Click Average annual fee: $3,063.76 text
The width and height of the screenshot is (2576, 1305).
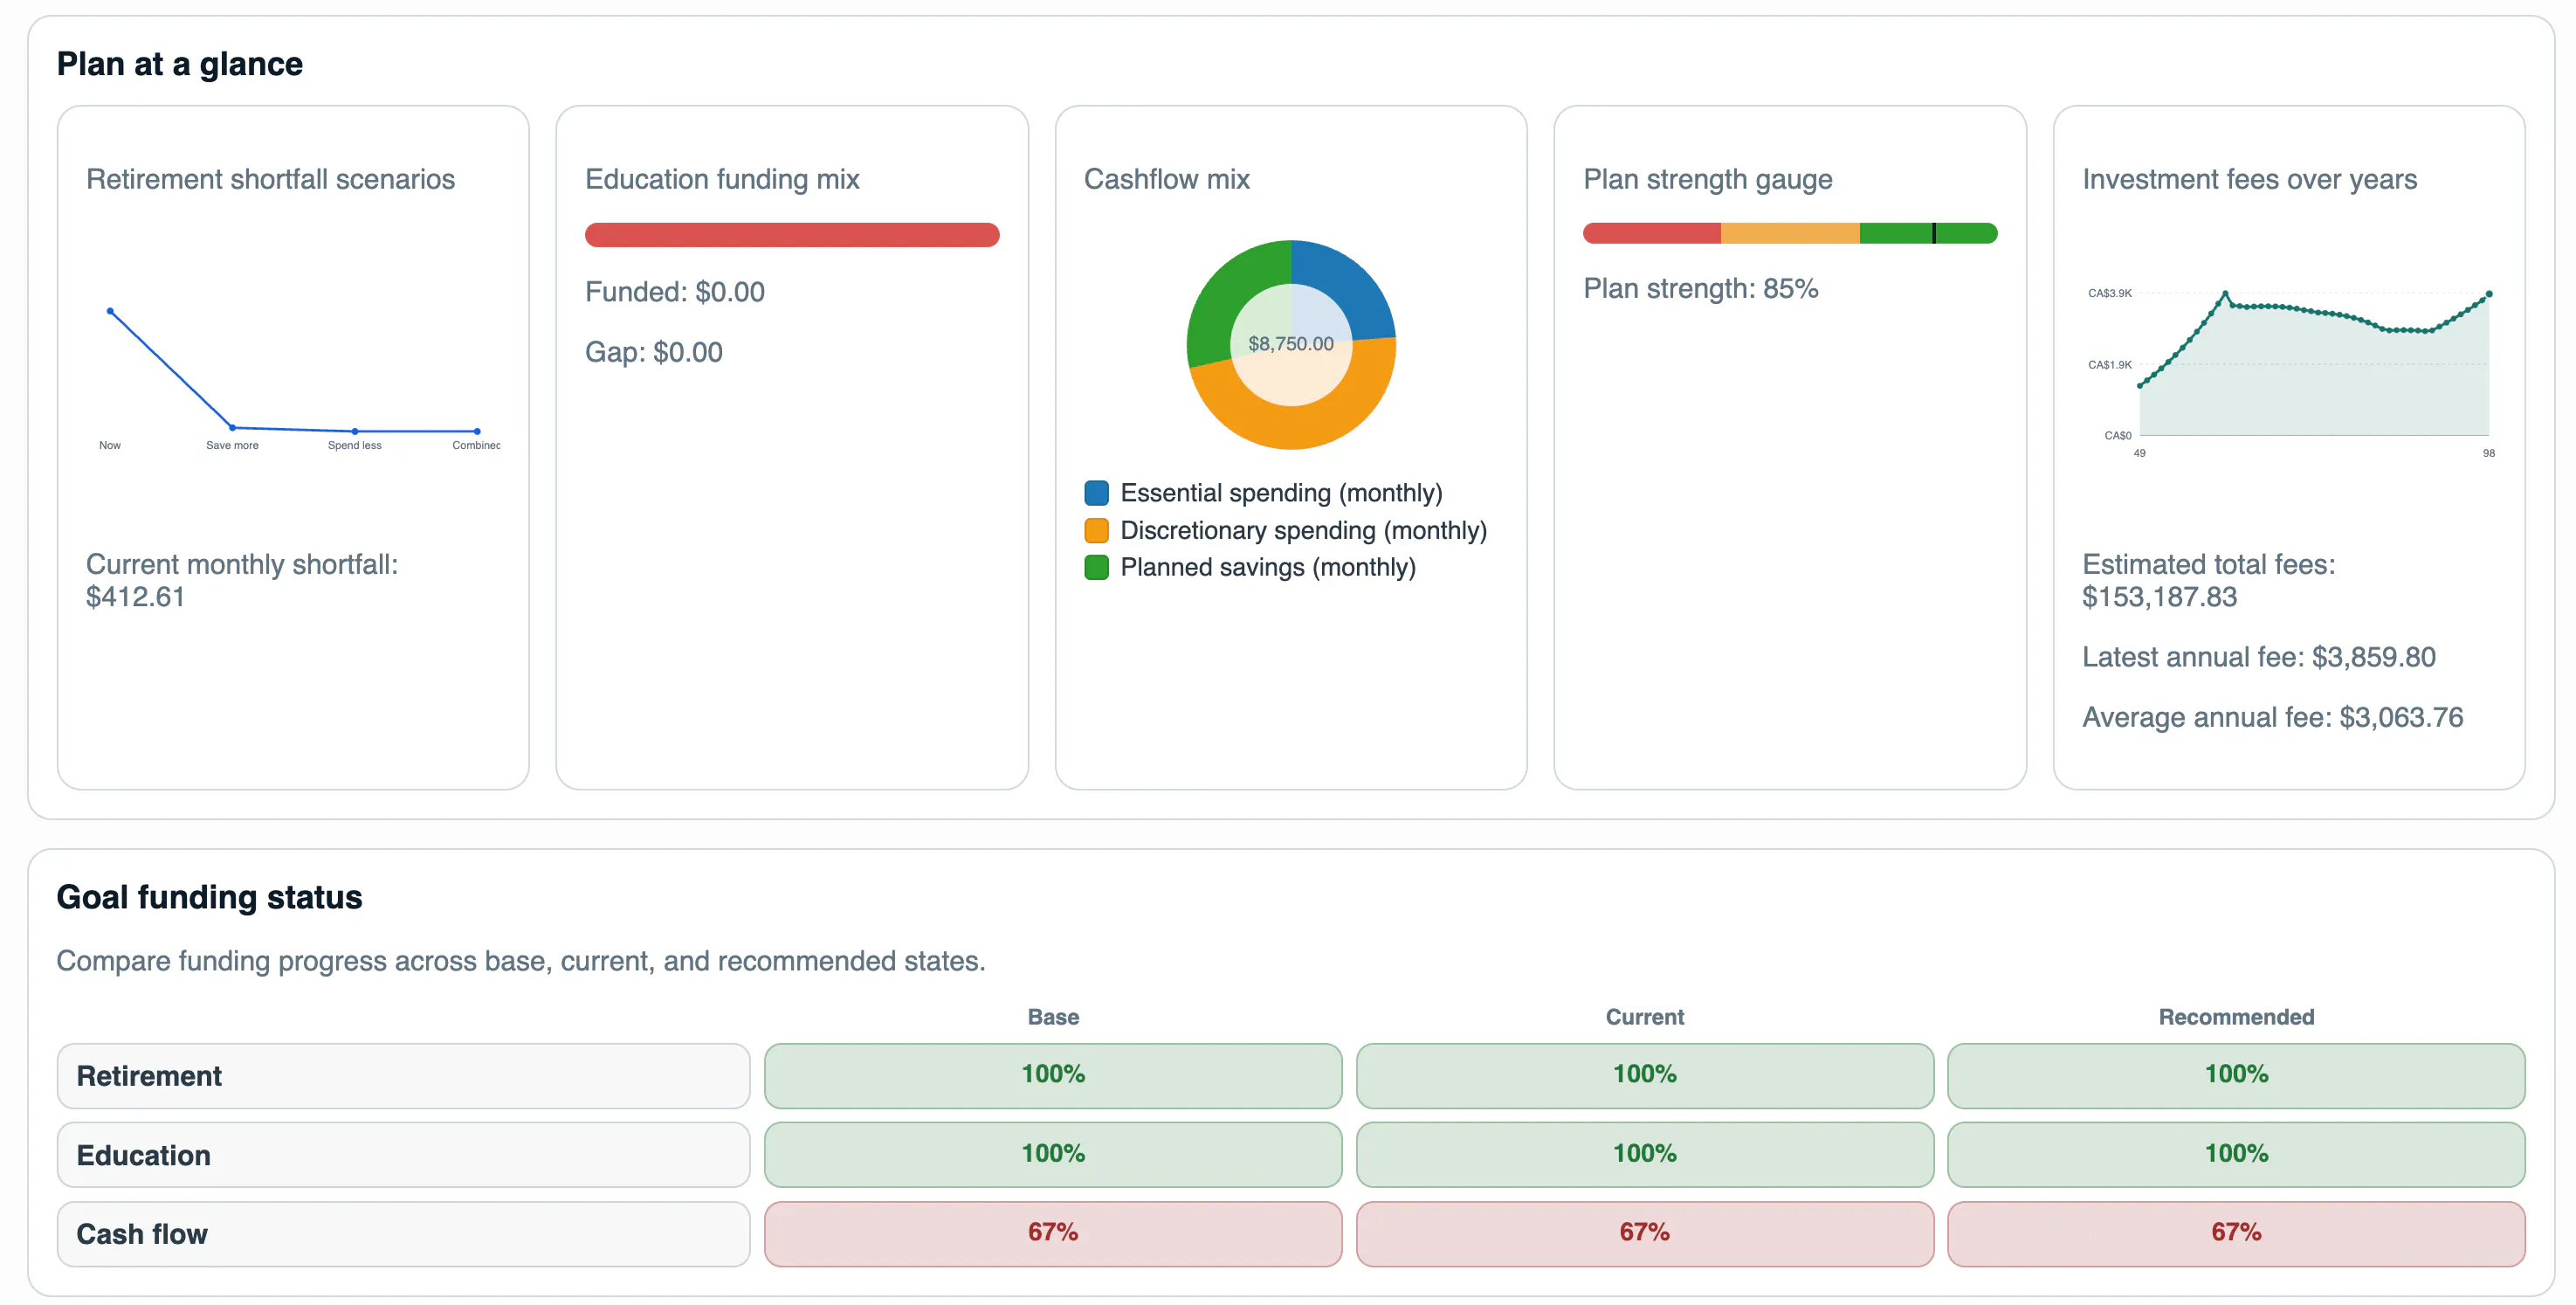click(2272, 717)
